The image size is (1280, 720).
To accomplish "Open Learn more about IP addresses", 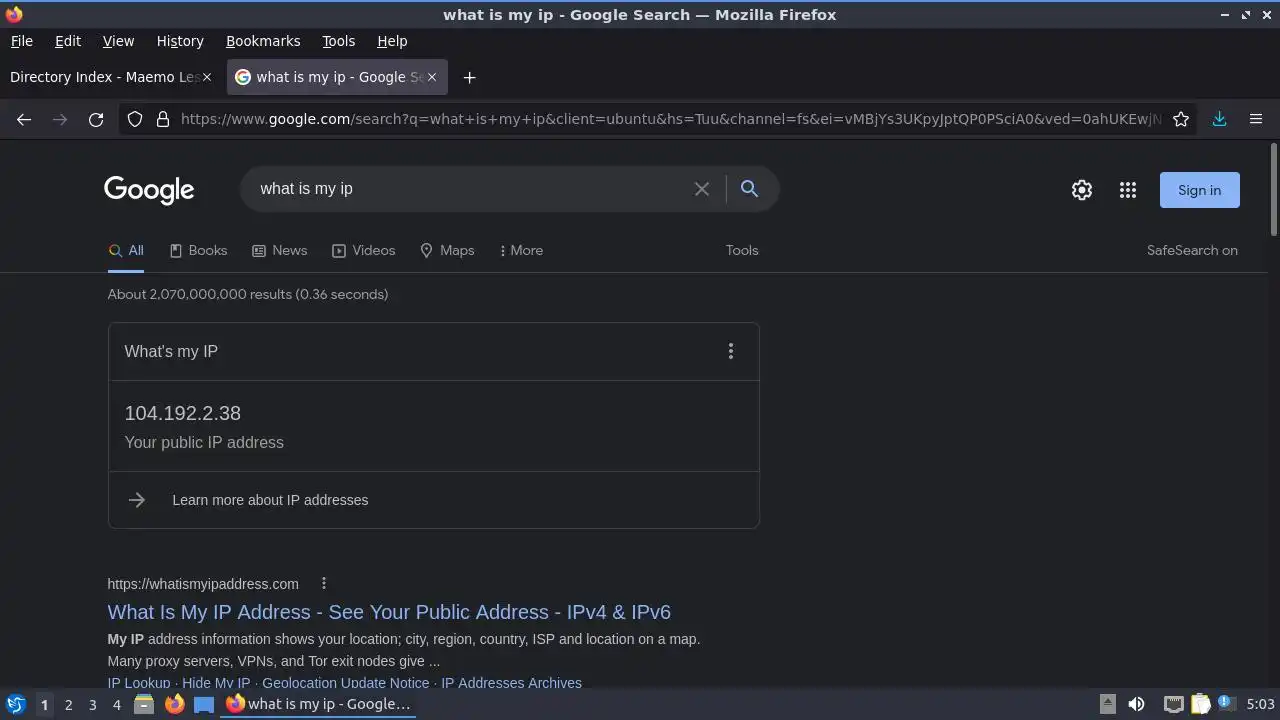I will coord(270,500).
